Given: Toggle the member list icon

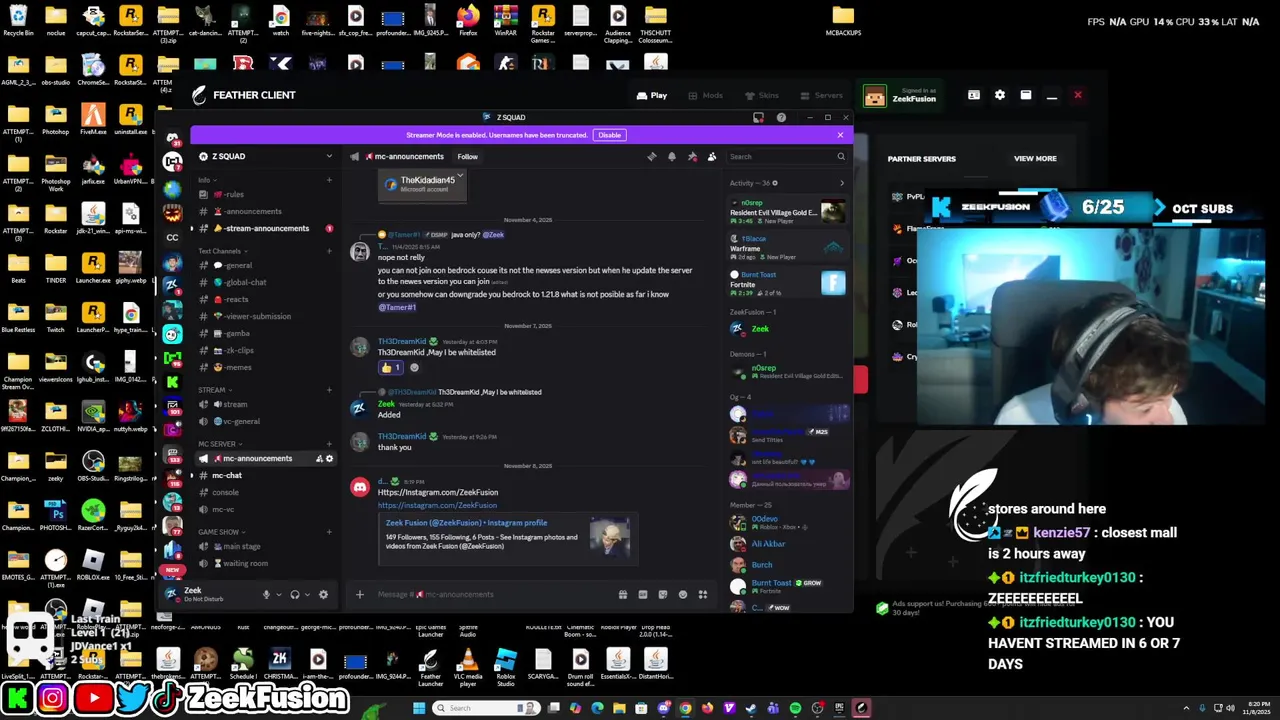Looking at the screenshot, I should (x=712, y=157).
